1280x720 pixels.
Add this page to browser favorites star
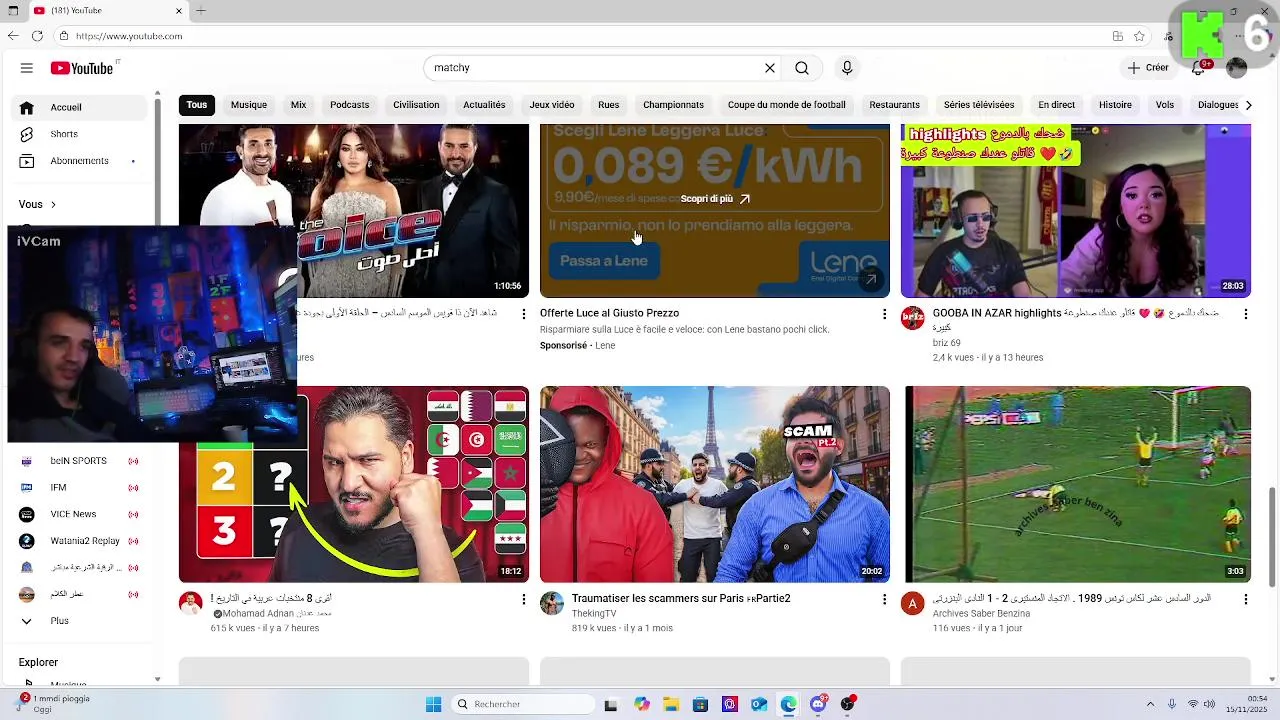coord(1139,36)
